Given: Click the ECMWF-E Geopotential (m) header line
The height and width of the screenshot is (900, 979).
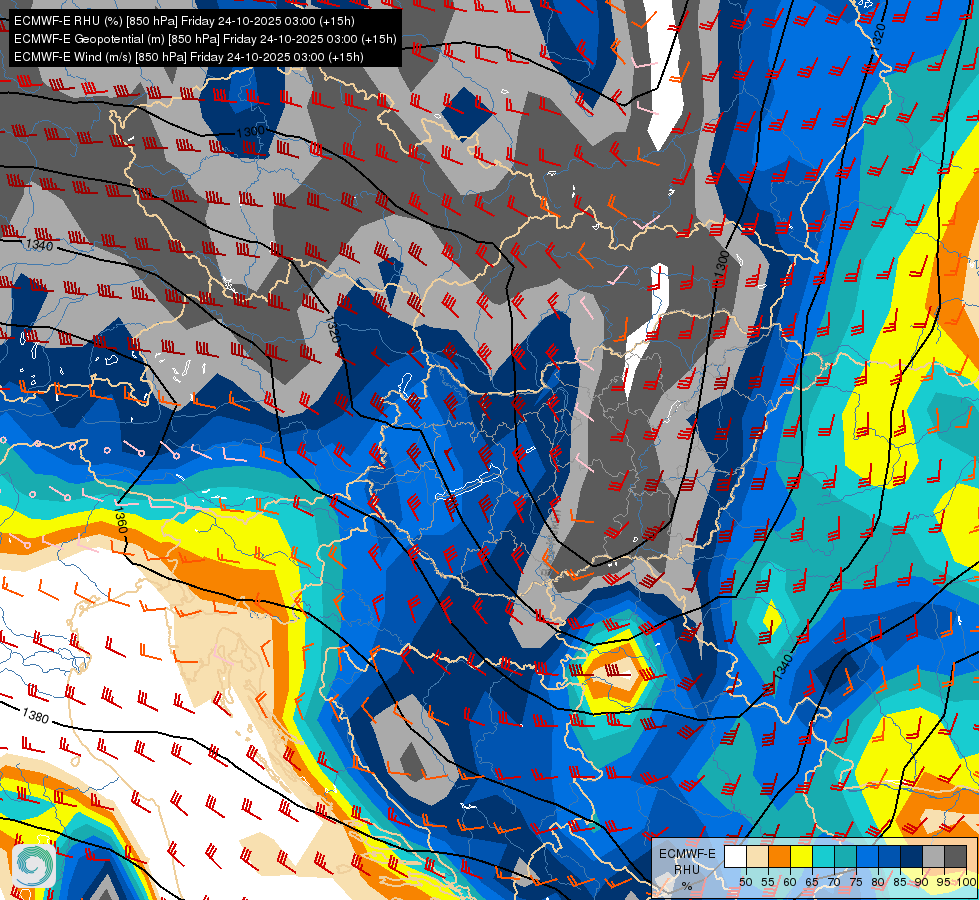Looking at the screenshot, I should (x=205, y=39).
